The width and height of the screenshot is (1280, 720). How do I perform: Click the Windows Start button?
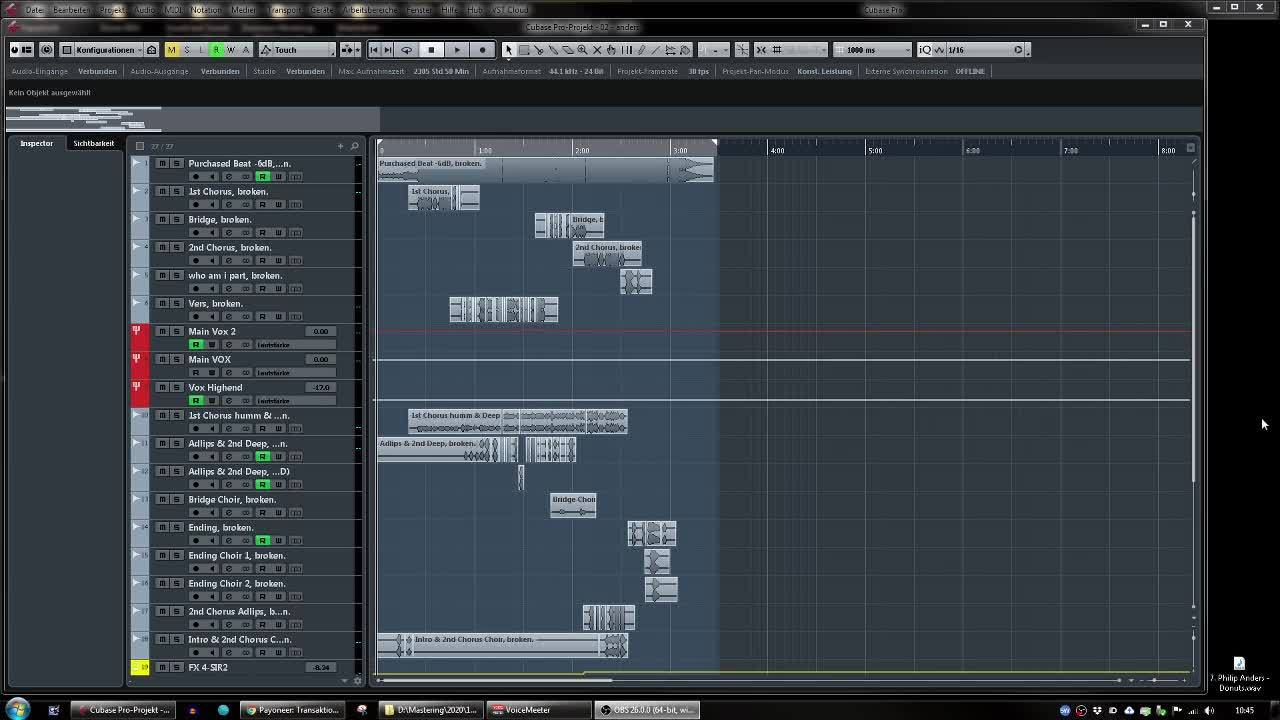pyautogui.click(x=18, y=710)
